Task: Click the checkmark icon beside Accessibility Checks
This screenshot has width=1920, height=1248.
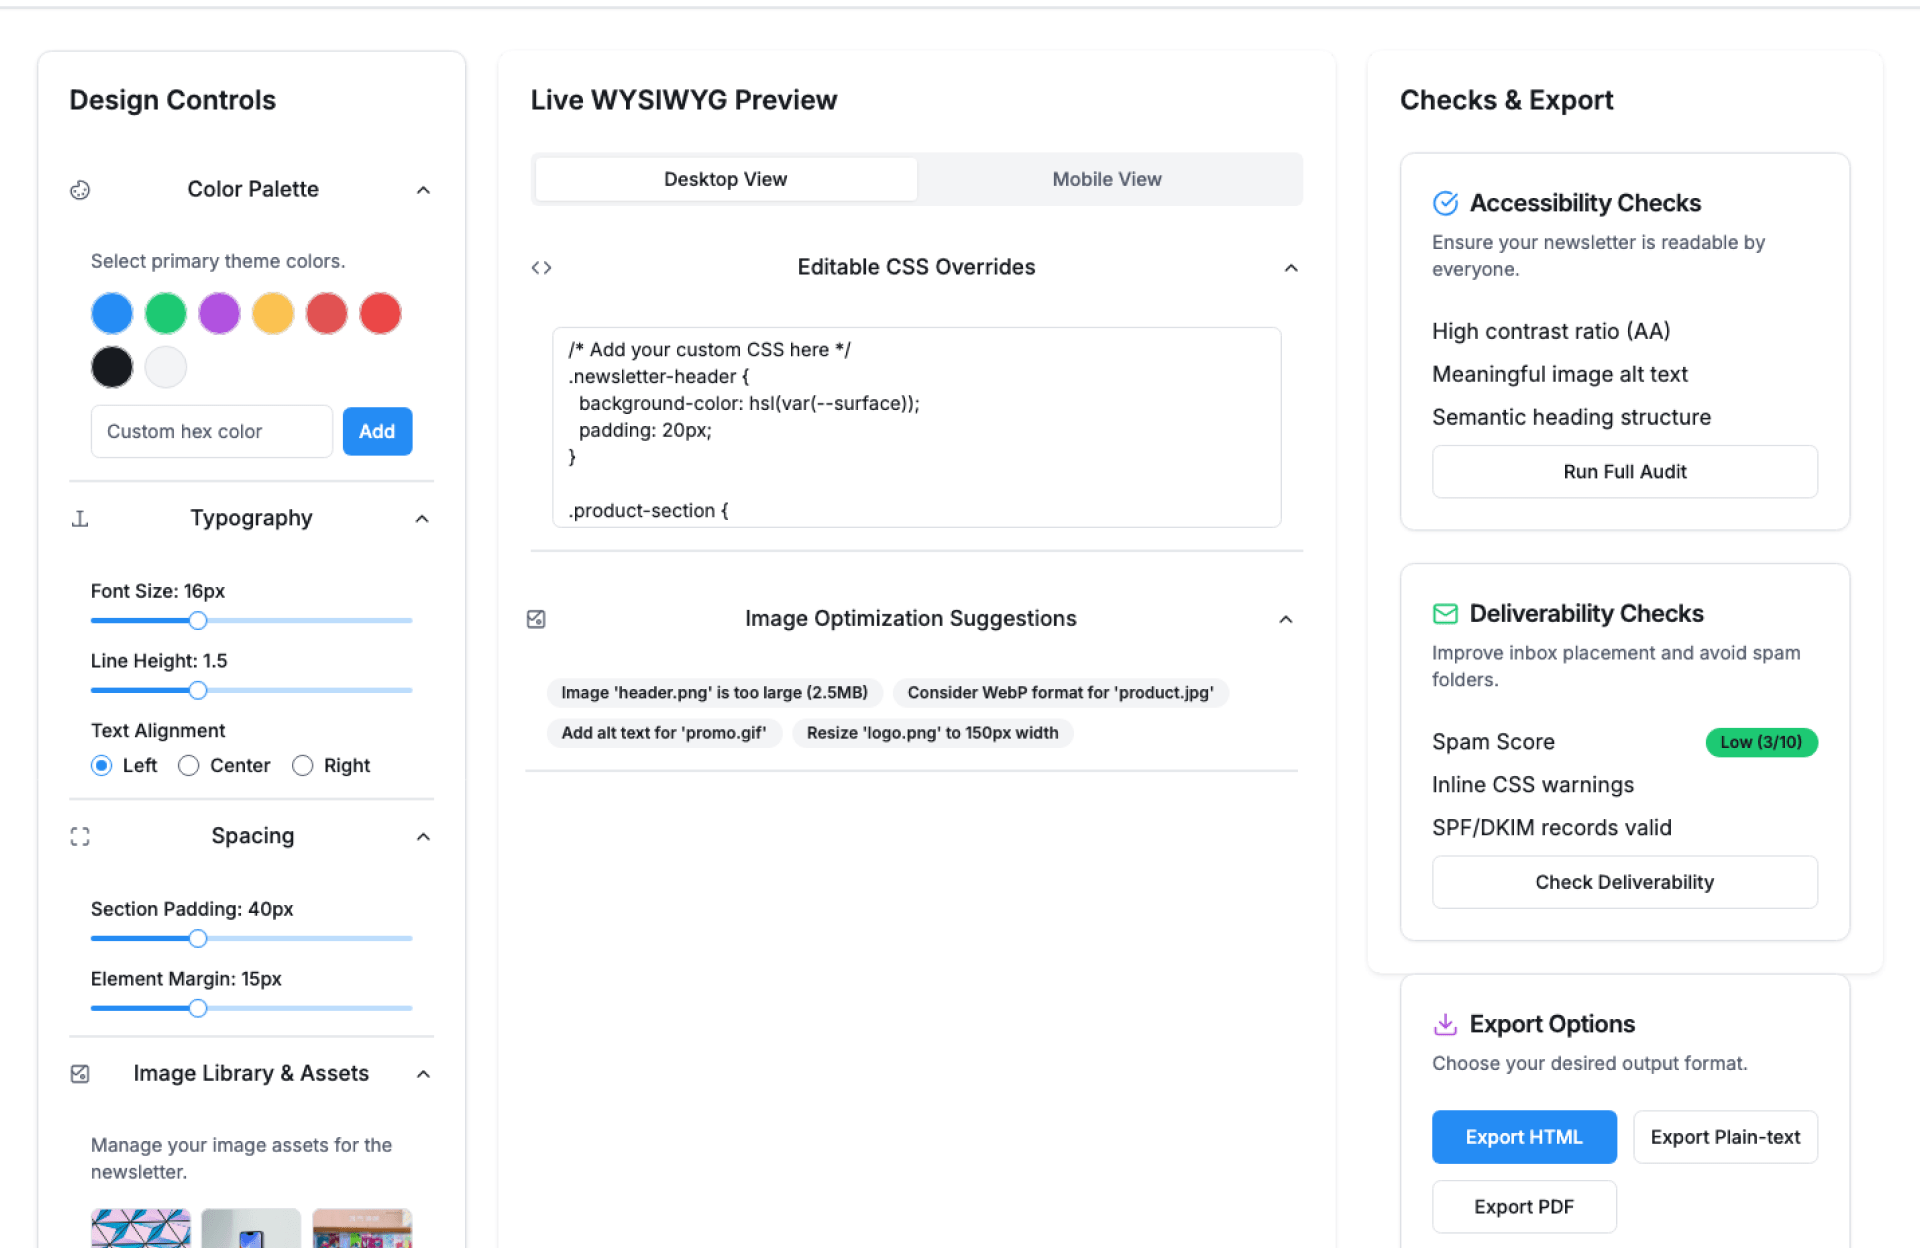Action: (1445, 204)
